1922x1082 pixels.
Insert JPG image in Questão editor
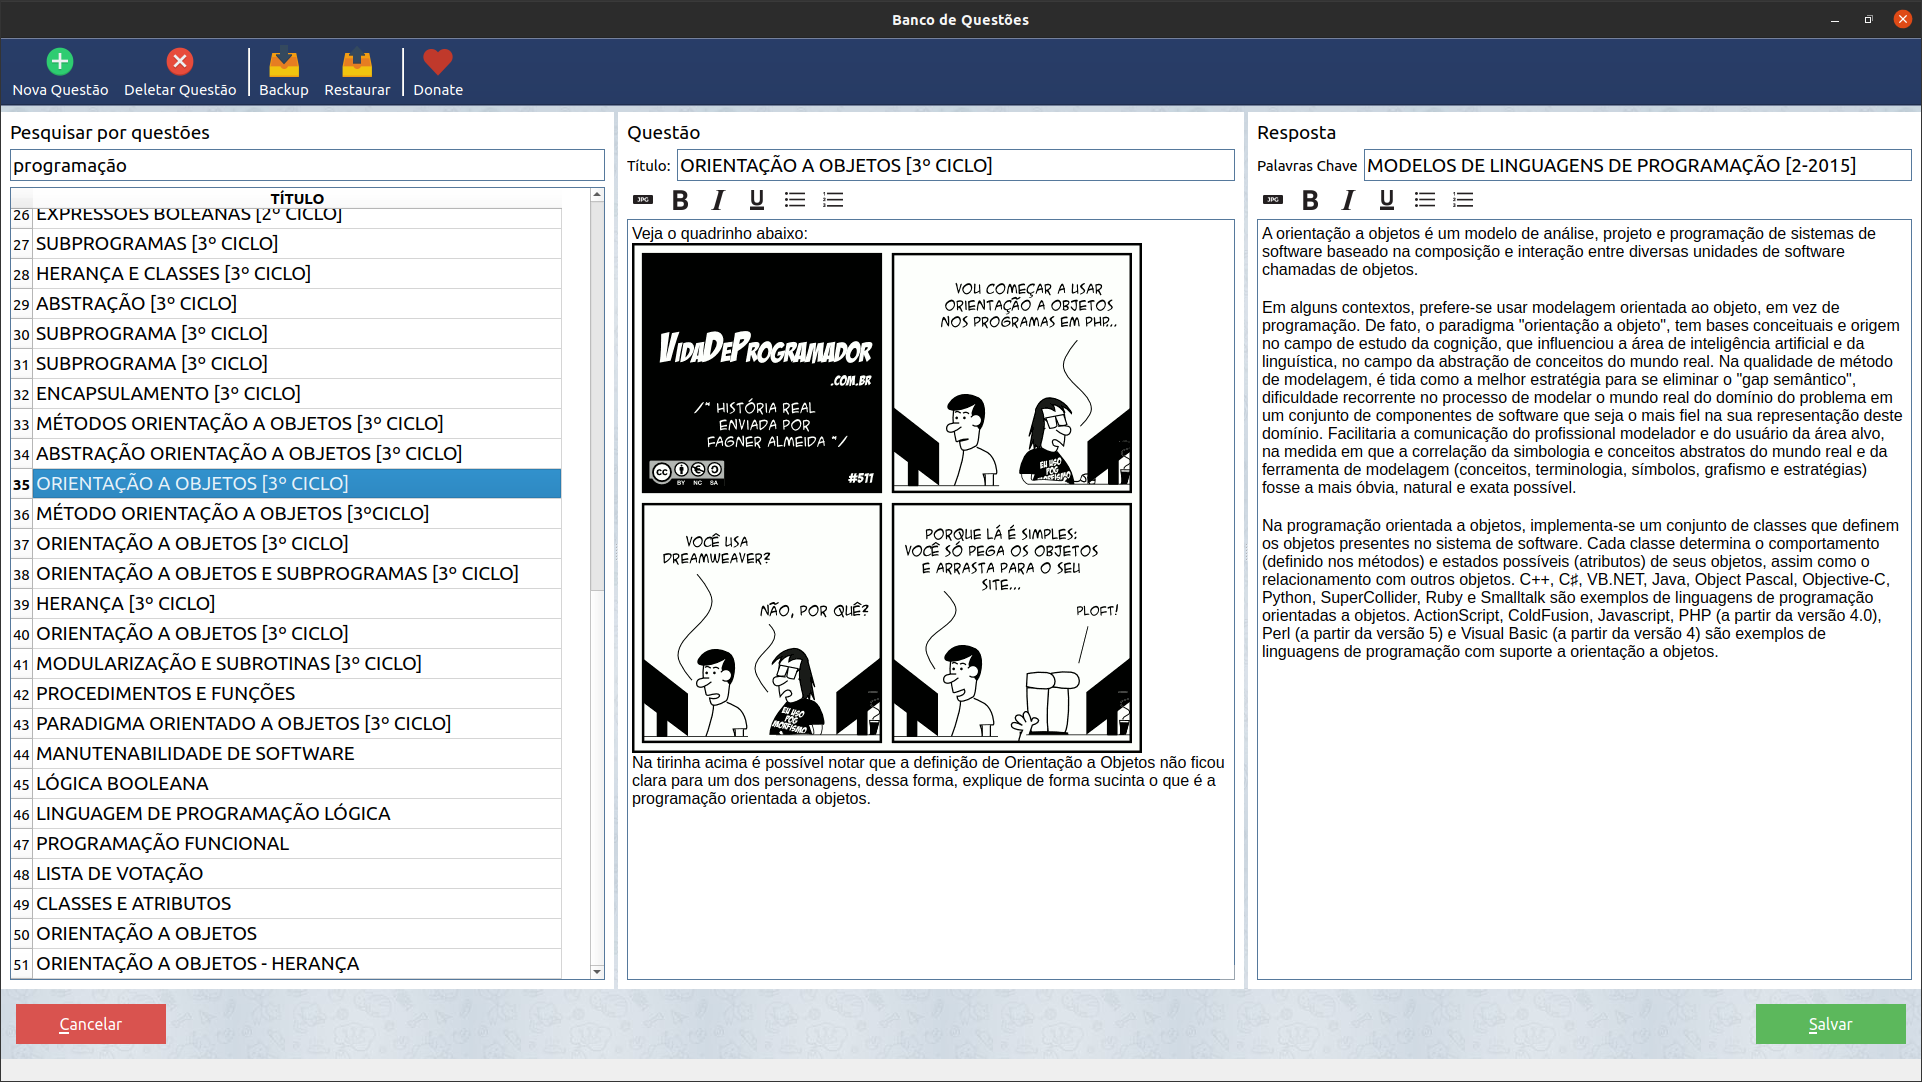[643, 200]
